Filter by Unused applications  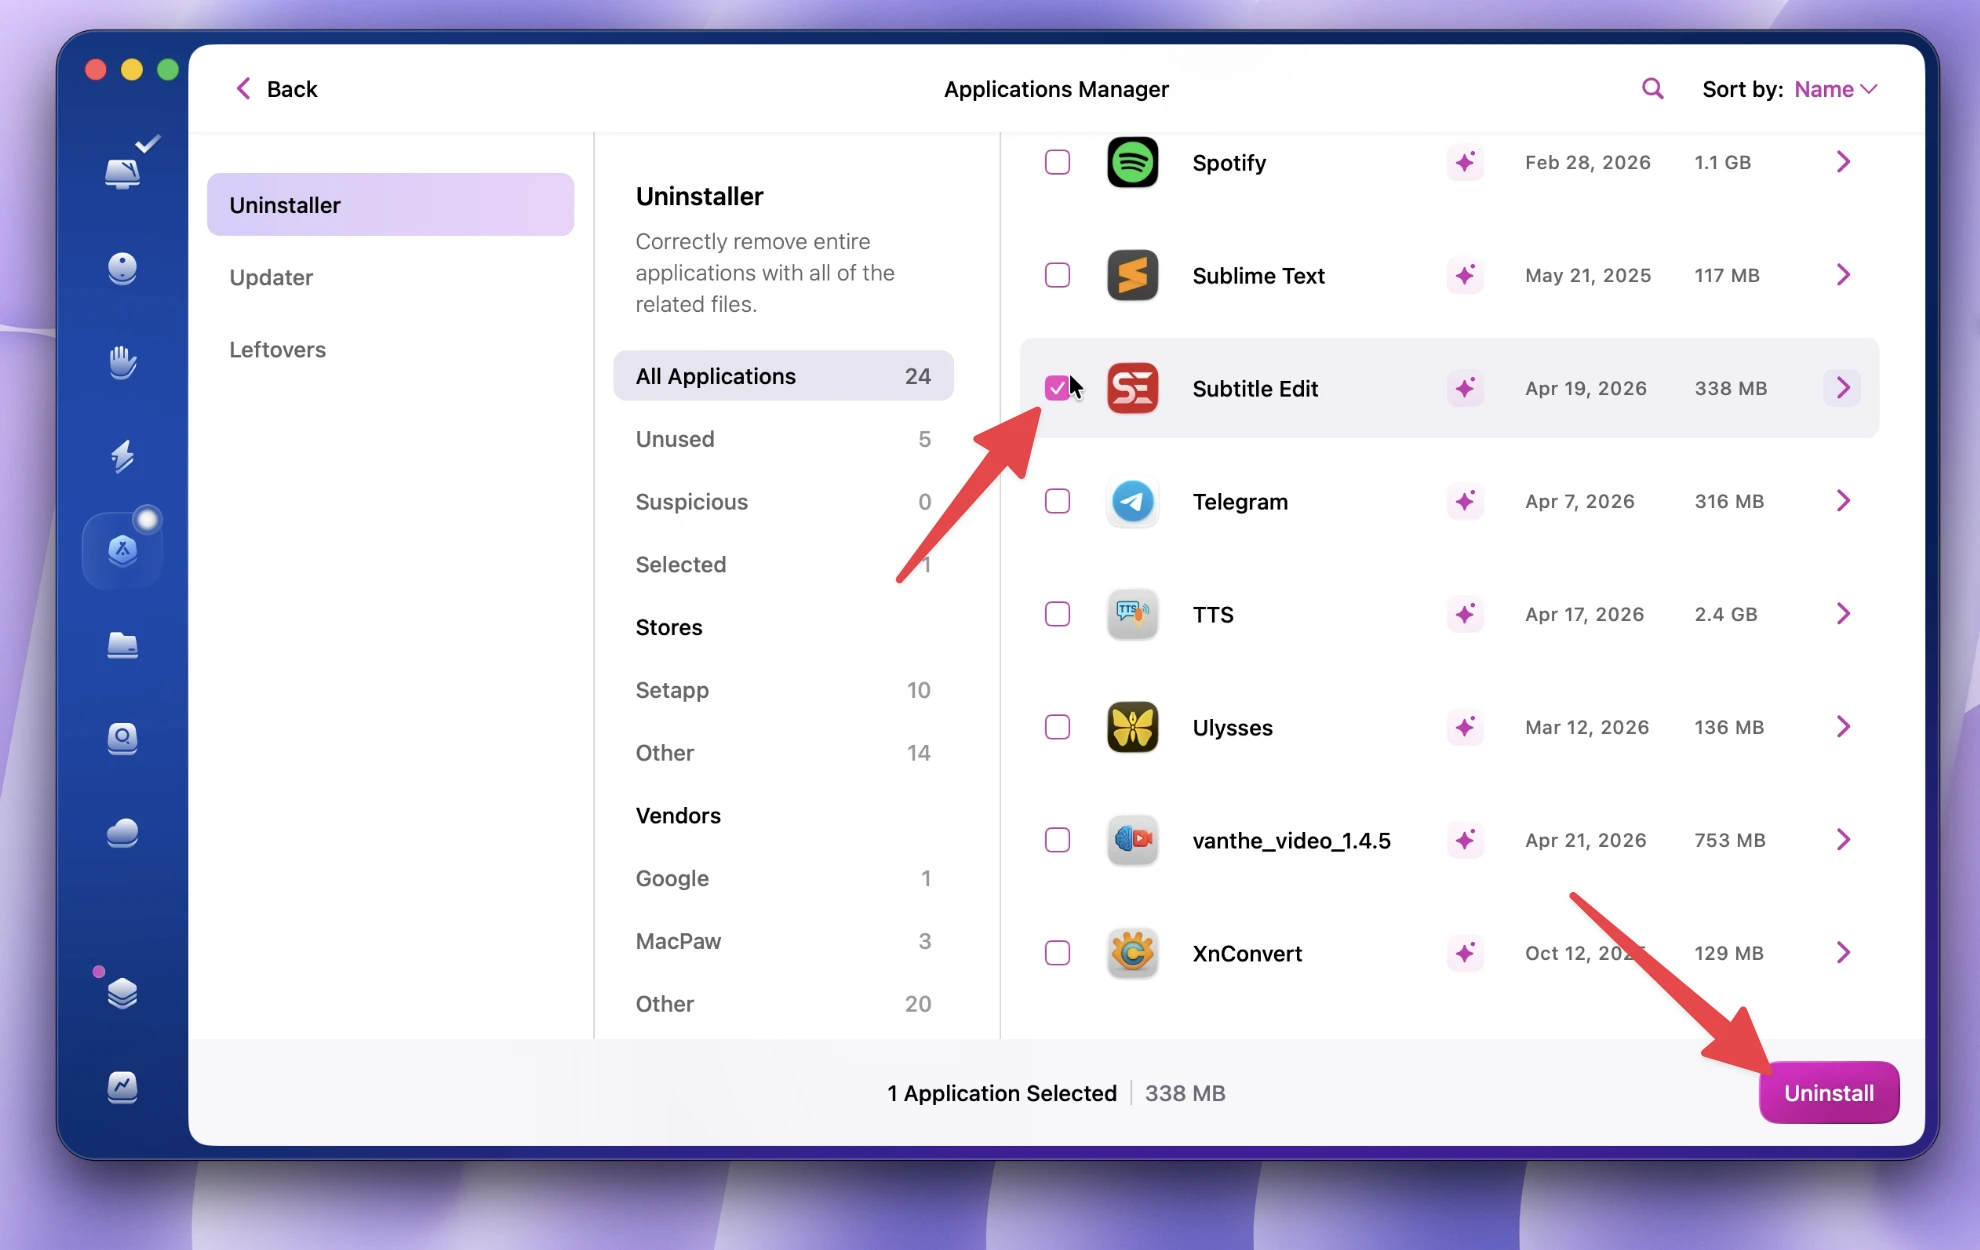783,439
